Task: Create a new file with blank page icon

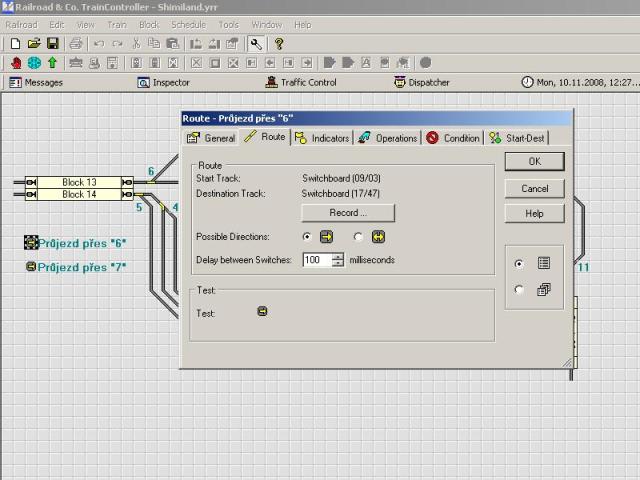Action: [15, 44]
